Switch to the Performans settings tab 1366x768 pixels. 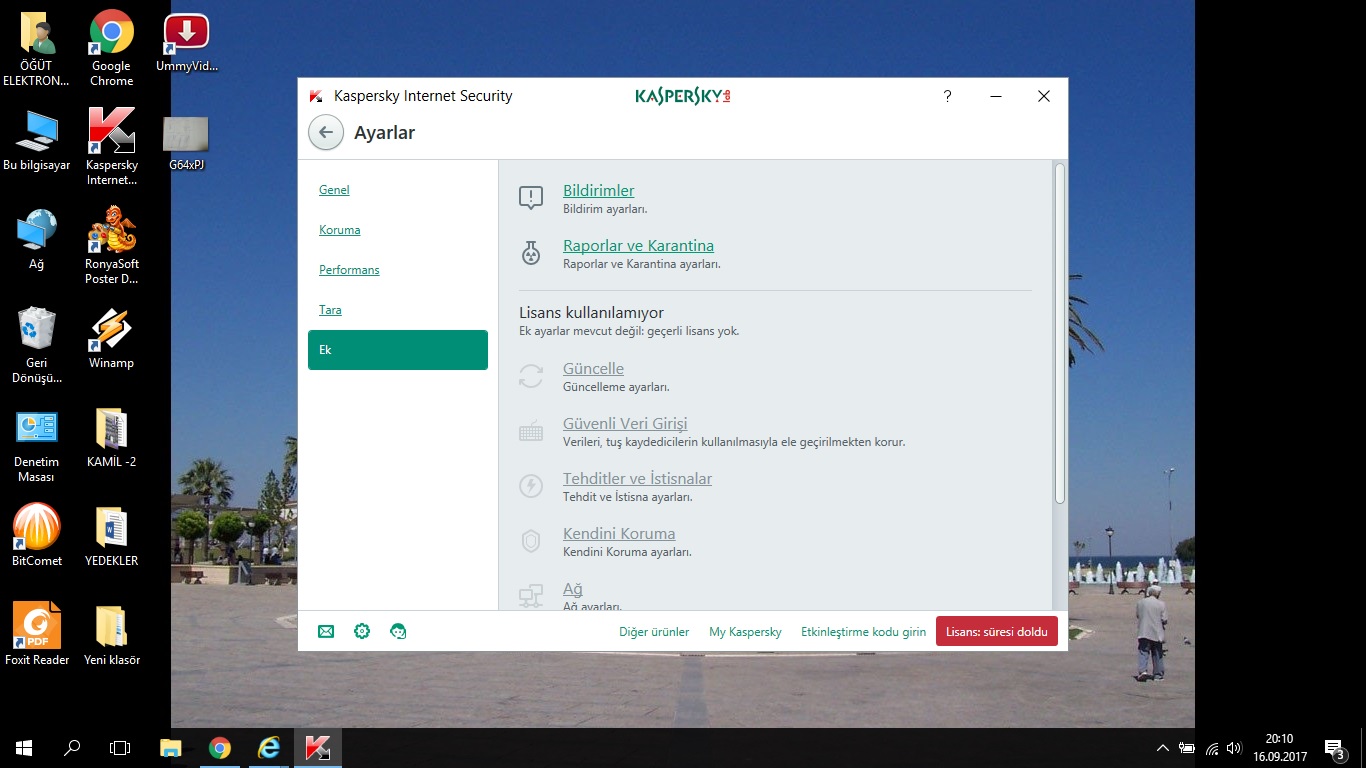(349, 270)
